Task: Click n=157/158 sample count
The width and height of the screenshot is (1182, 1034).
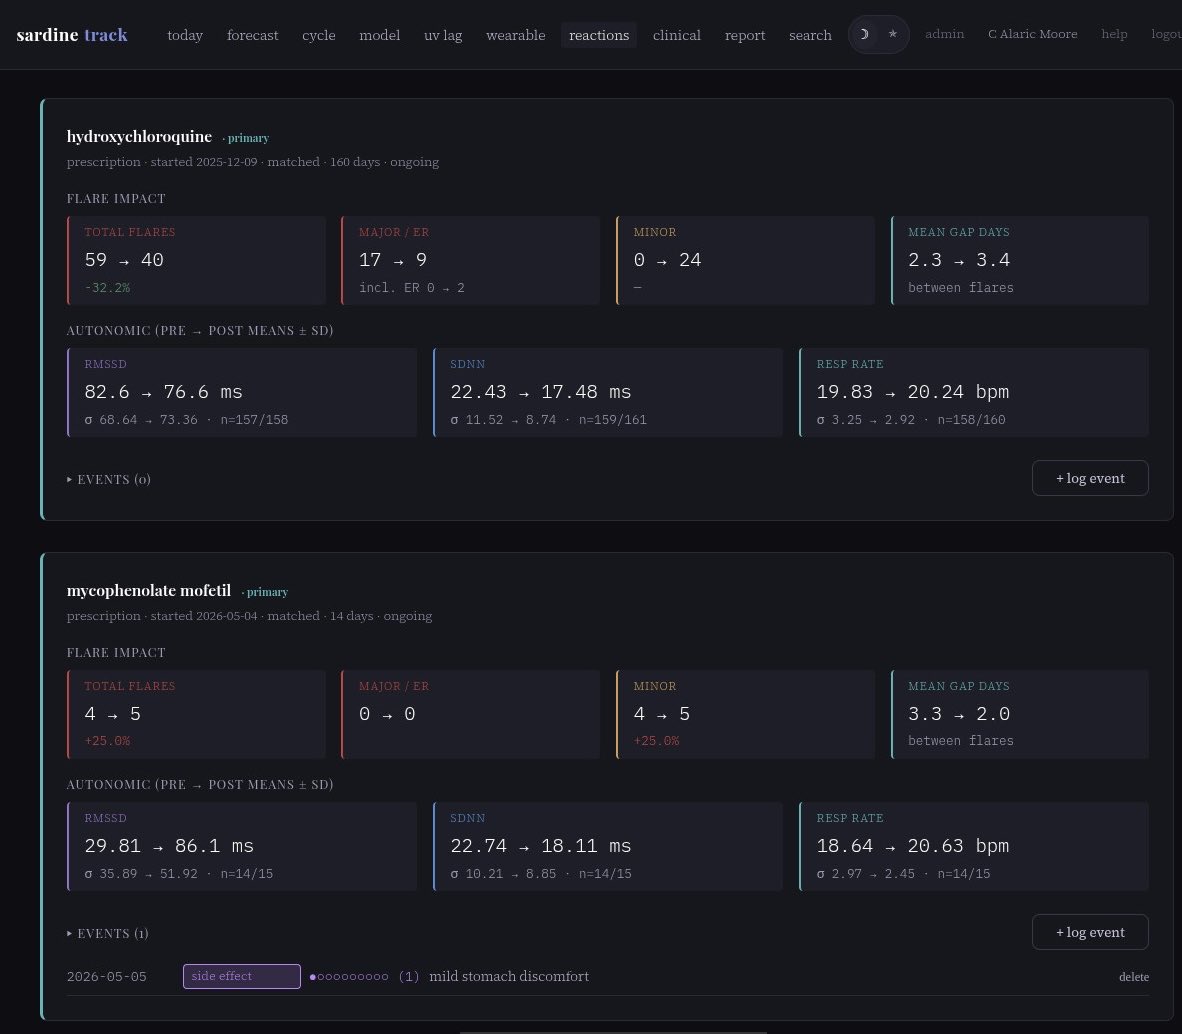Action: [254, 420]
